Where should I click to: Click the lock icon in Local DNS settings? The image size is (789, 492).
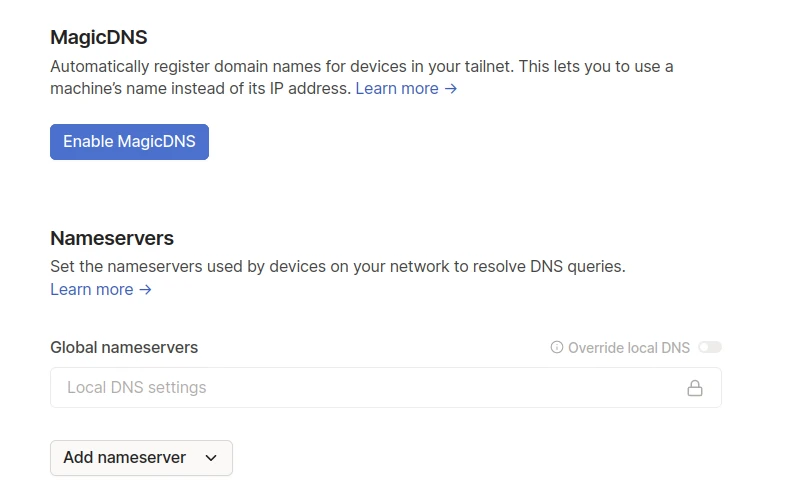point(694,388)
